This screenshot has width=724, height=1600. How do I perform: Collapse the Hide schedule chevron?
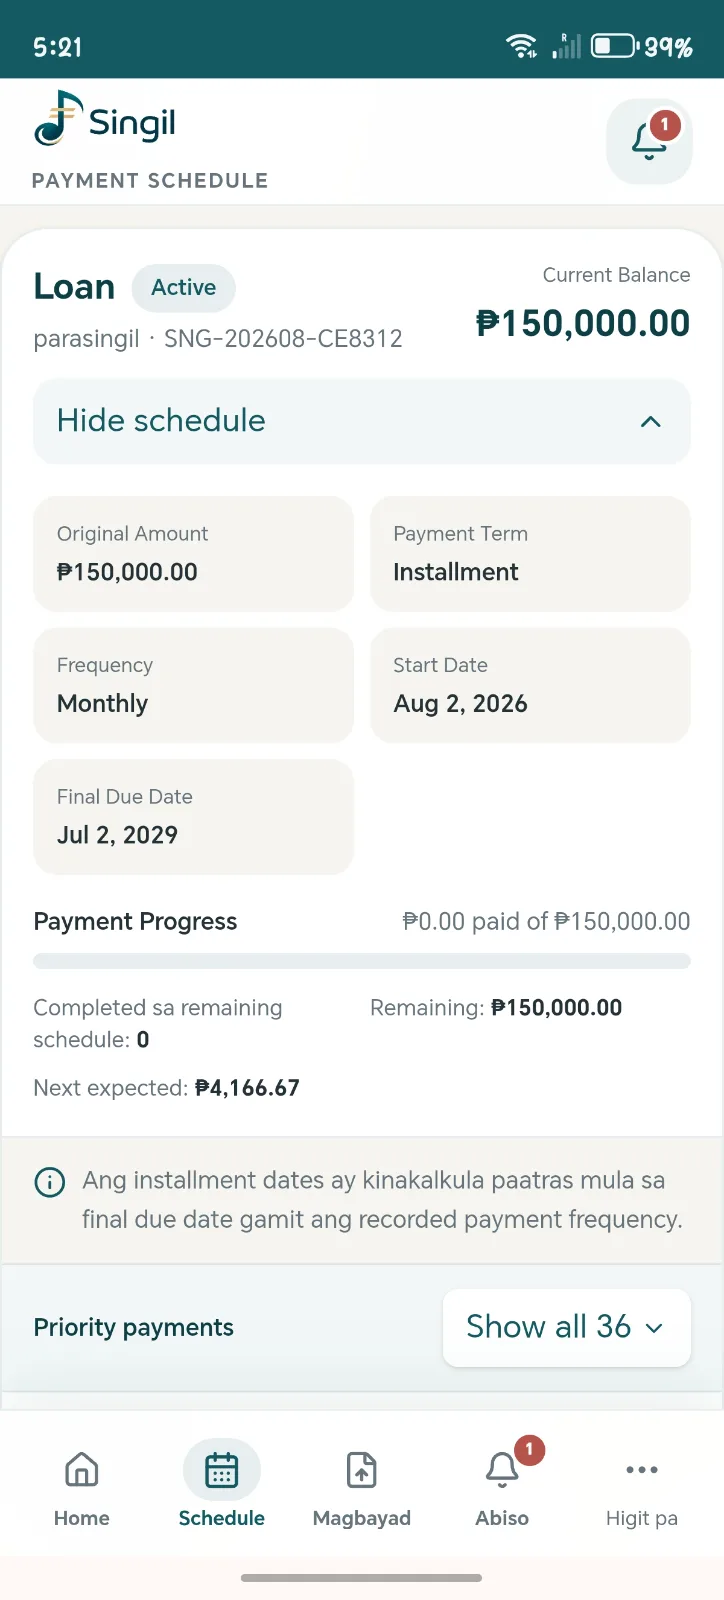(x=650, y=421)
